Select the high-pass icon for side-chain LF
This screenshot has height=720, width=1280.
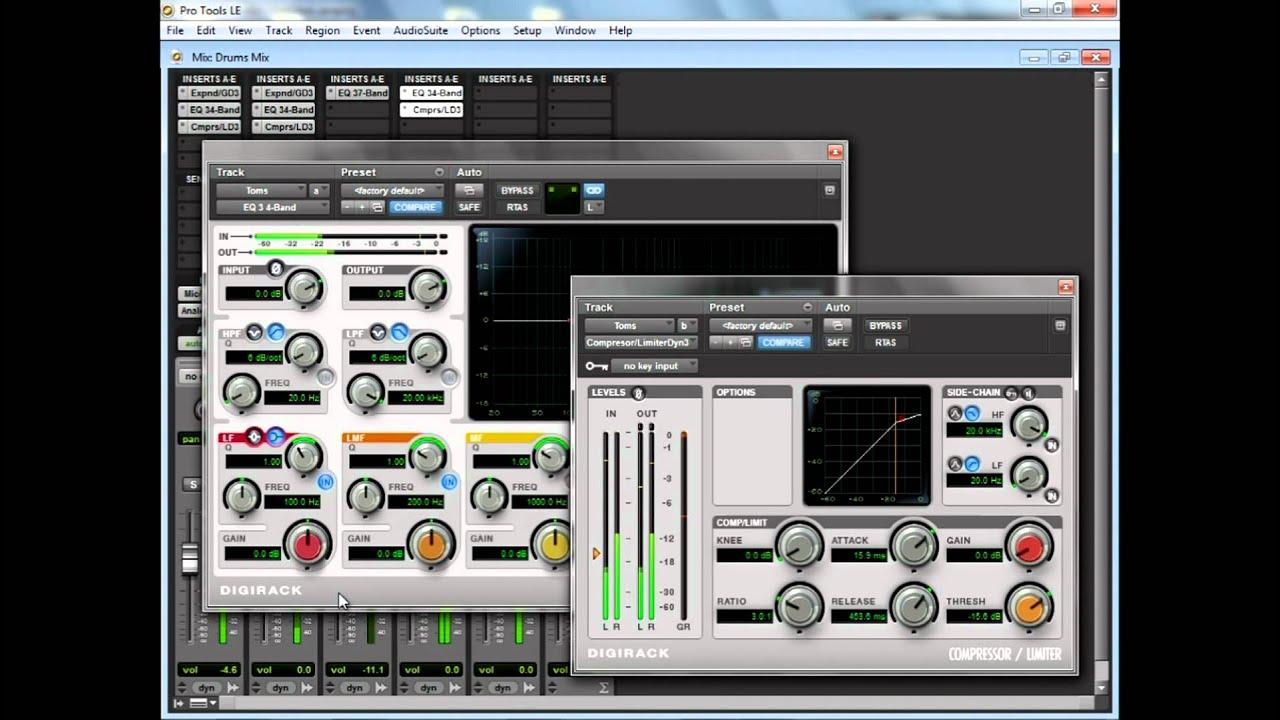coord(971,464)
